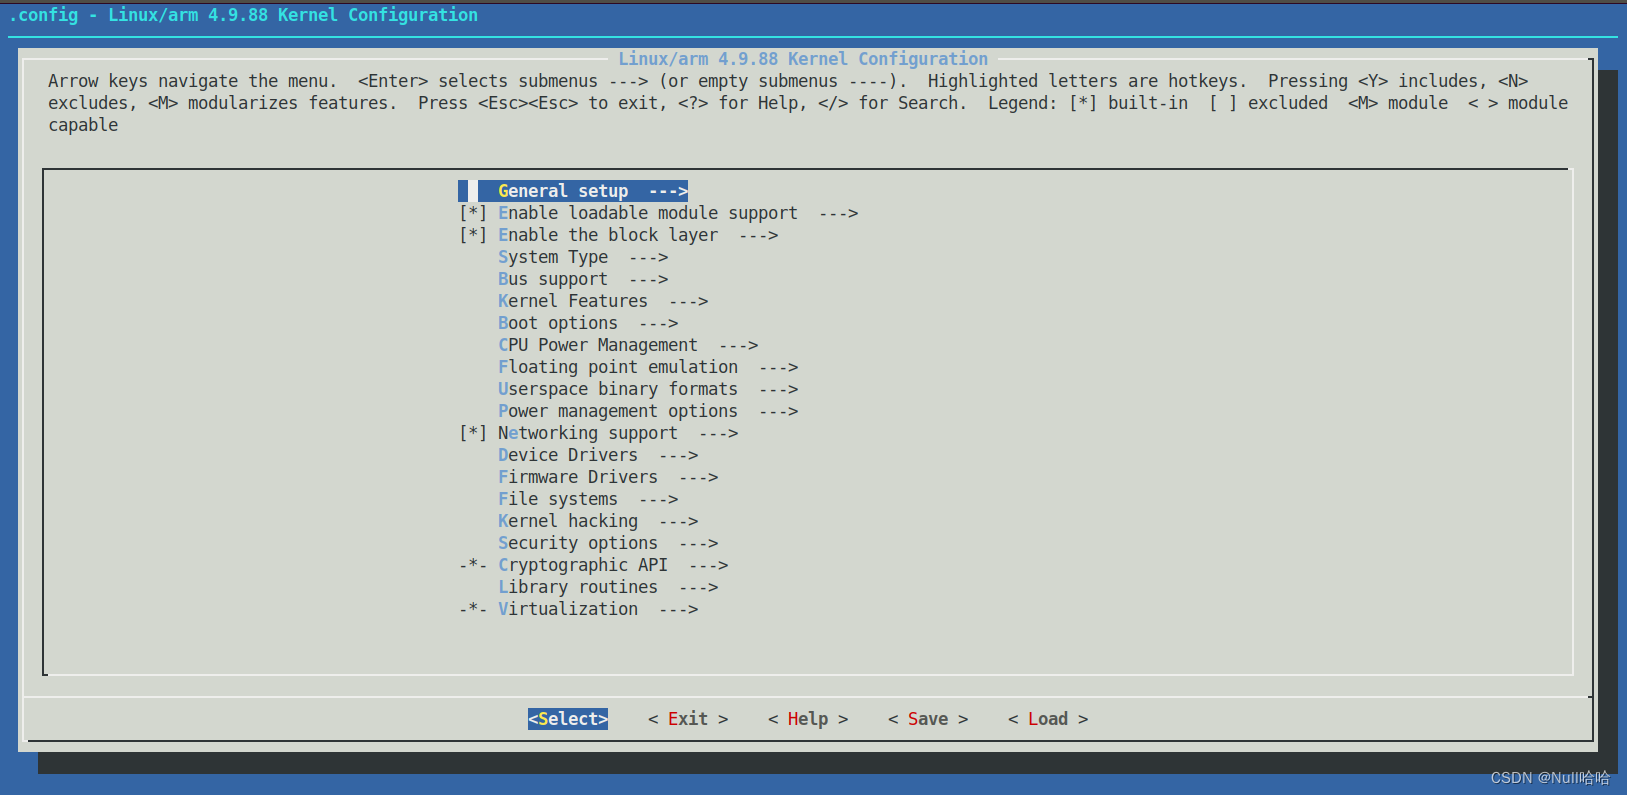Expand the Boot options submenu arrow
This screenshot has height=795, width=1627.
(x=658, y=323)
